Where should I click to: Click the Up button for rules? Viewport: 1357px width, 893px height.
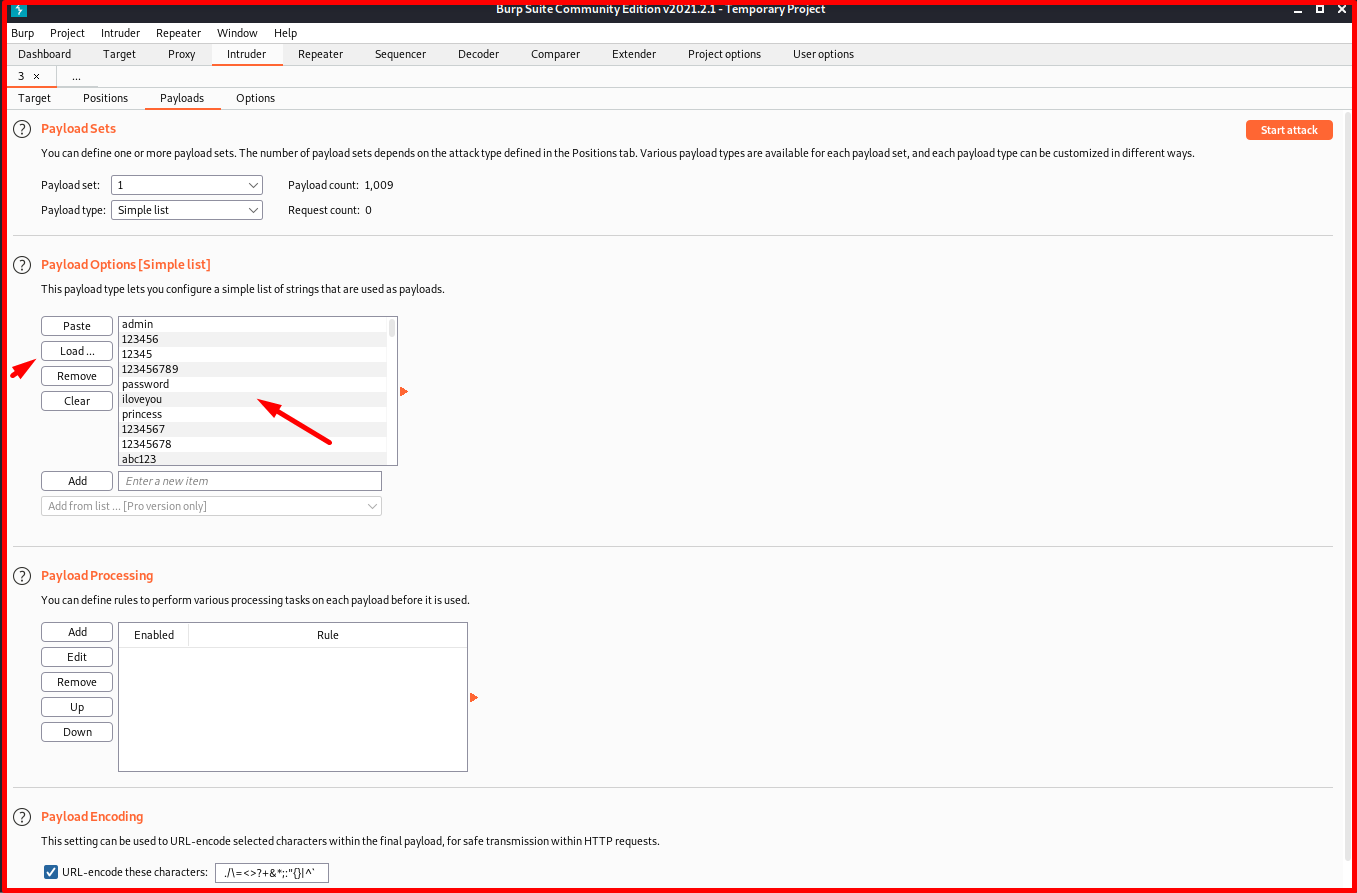(x=77, y=707)
